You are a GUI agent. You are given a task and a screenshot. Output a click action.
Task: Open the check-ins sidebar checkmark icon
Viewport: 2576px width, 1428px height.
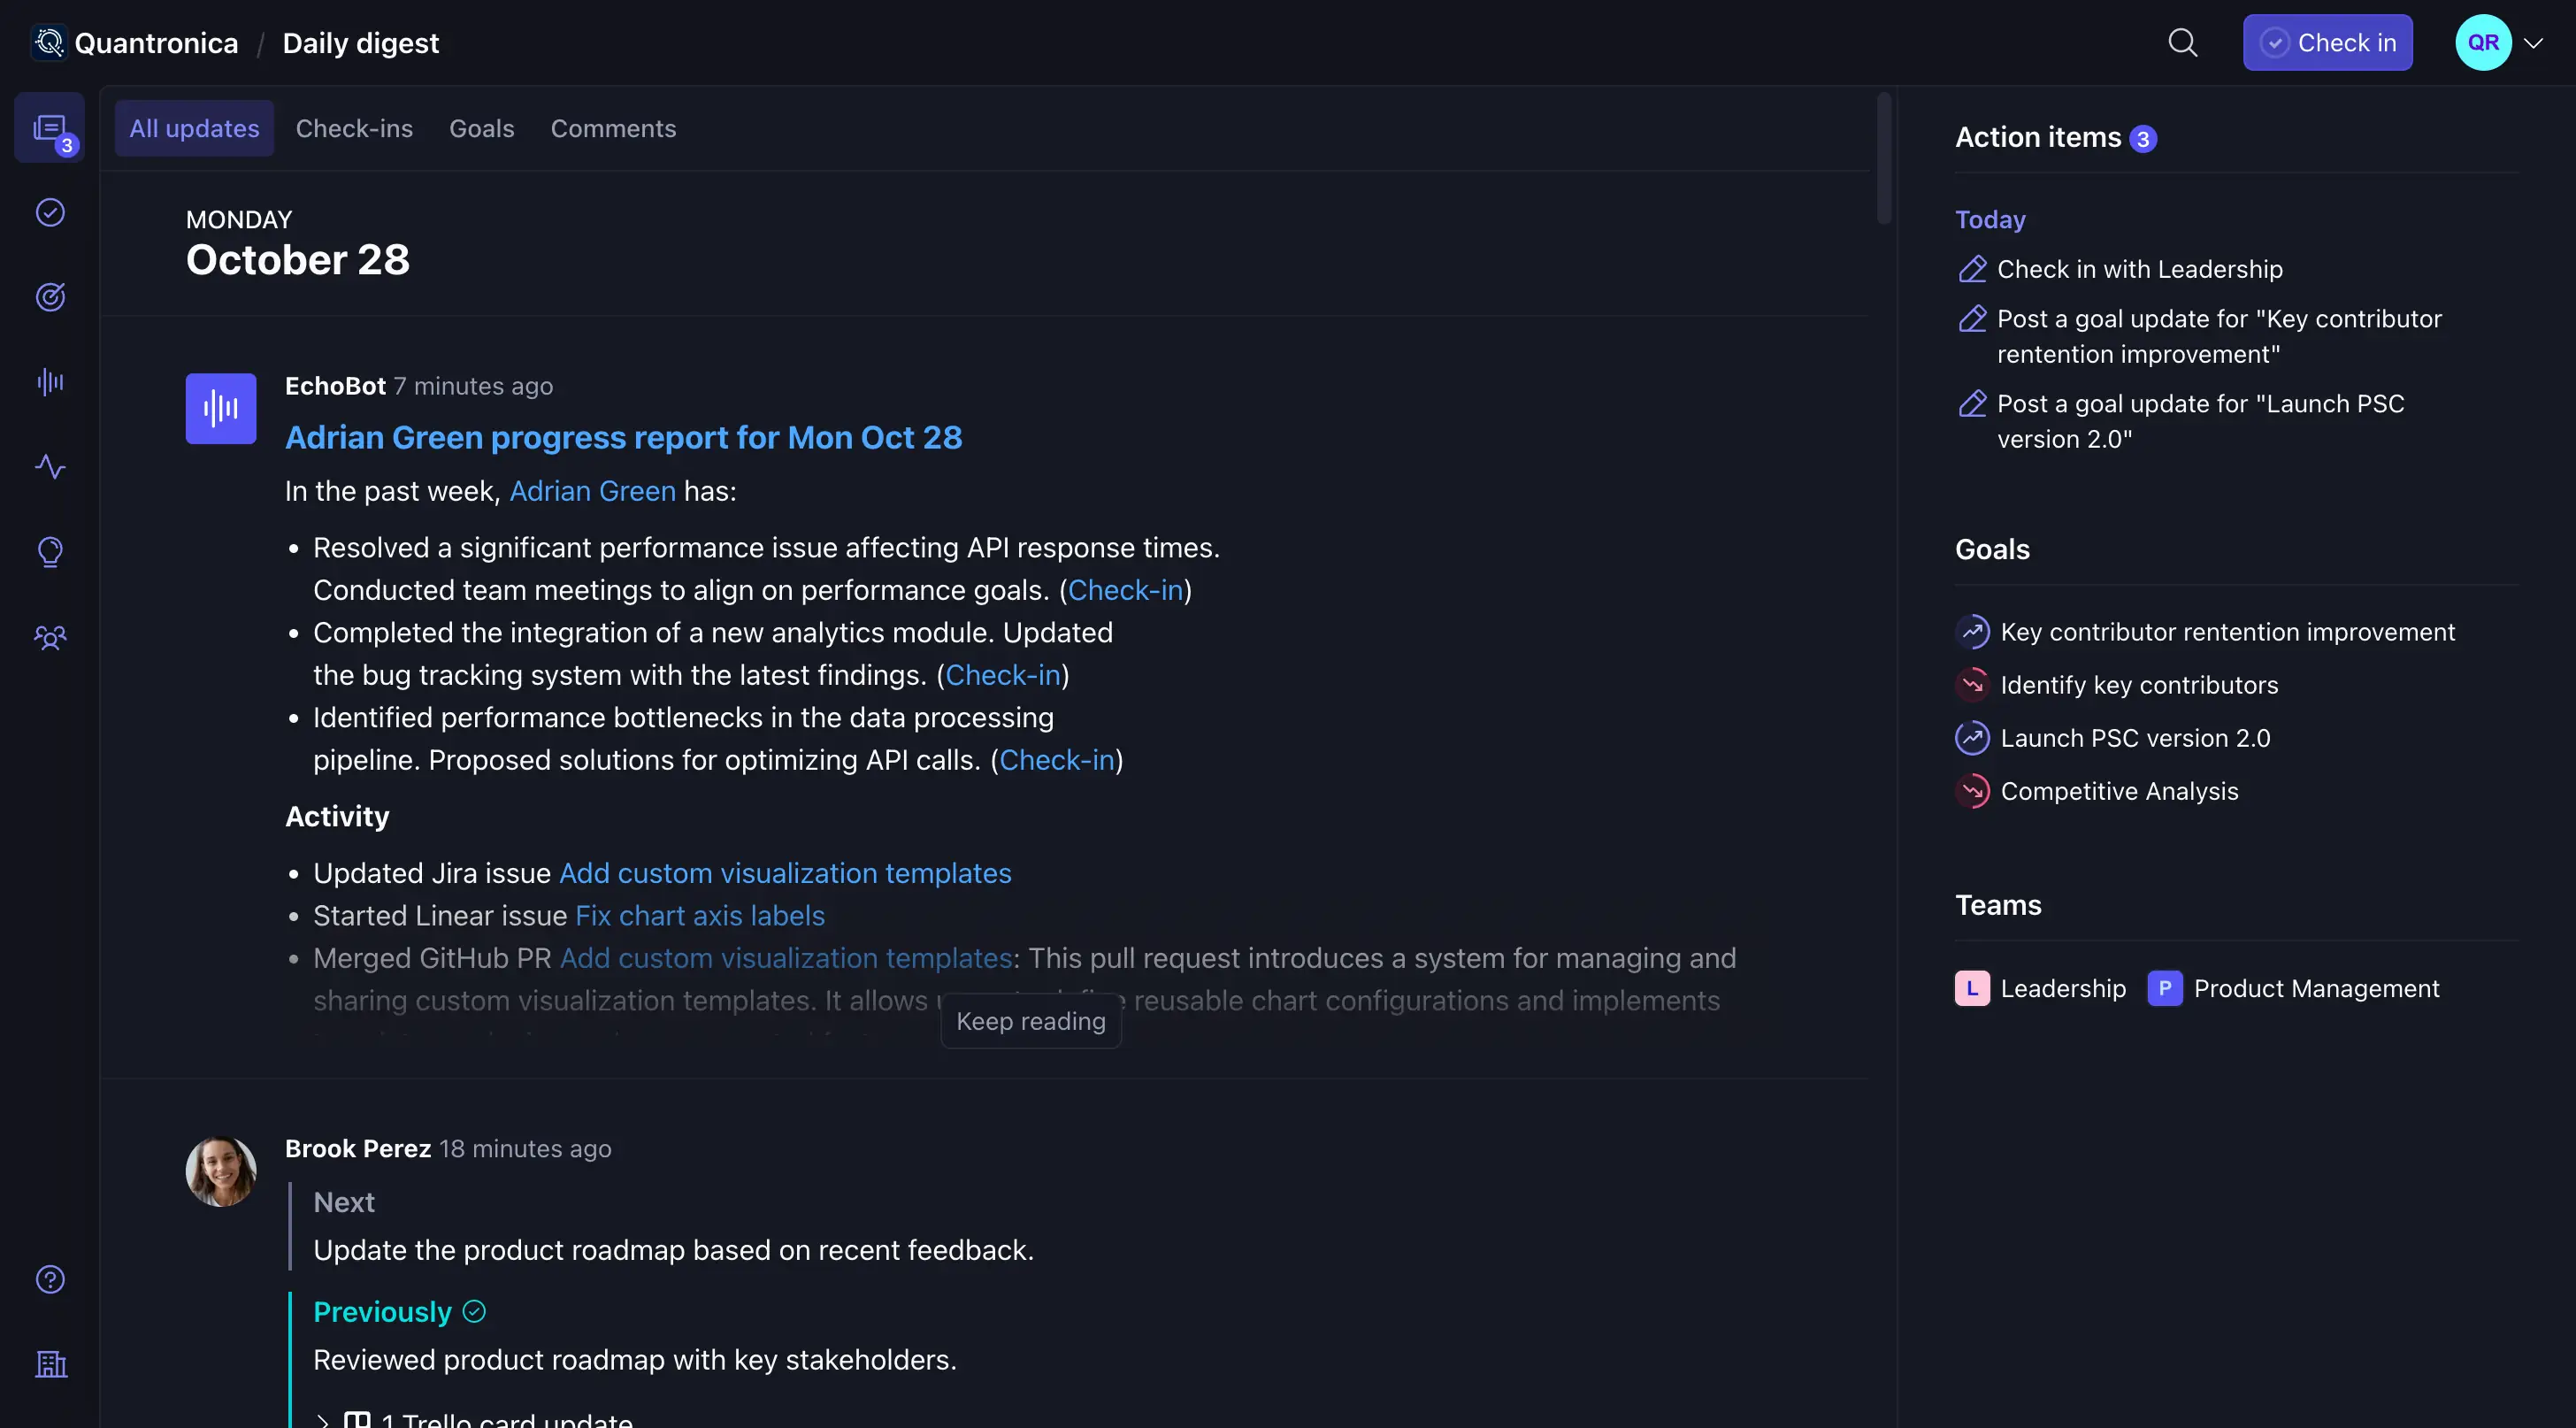tap(50, 213)
